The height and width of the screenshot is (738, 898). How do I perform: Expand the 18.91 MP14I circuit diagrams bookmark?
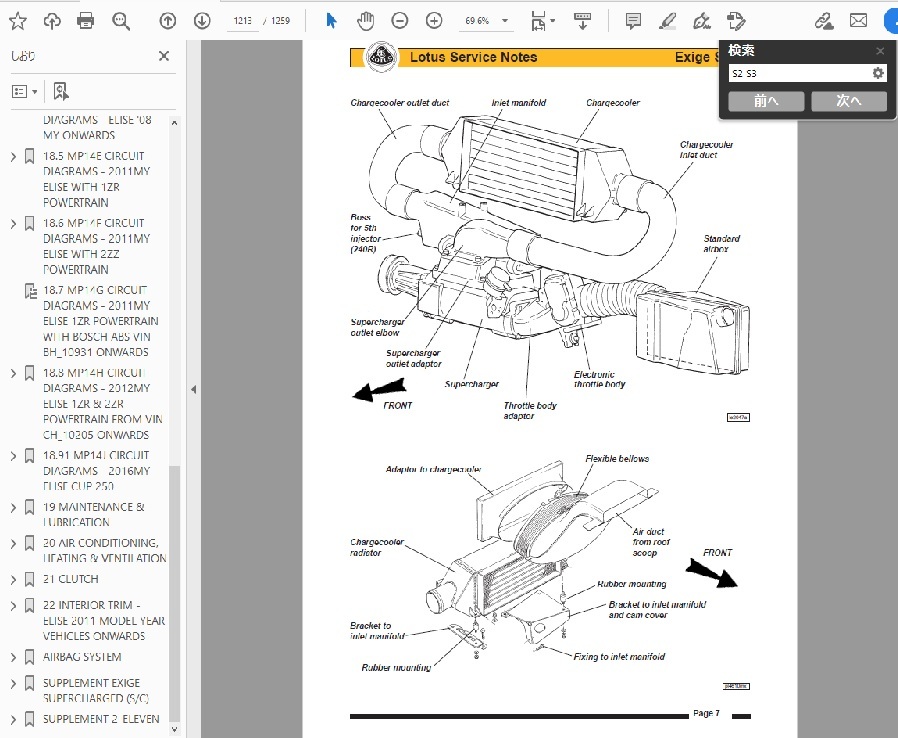[14, 456]
